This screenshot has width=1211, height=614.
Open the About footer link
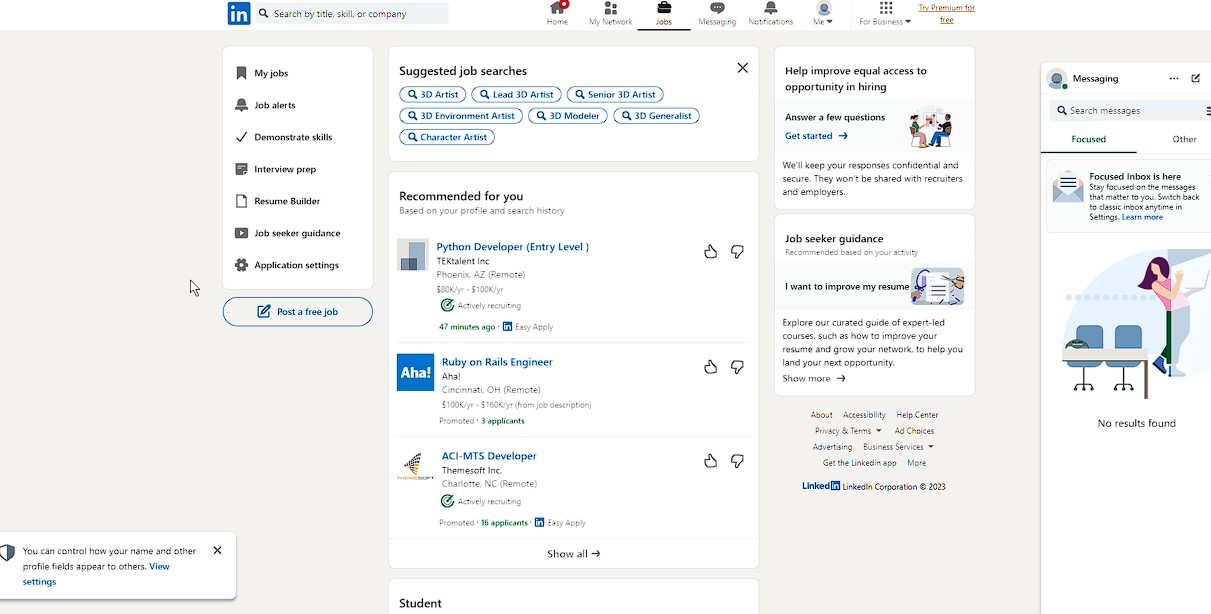coord(822,415)
